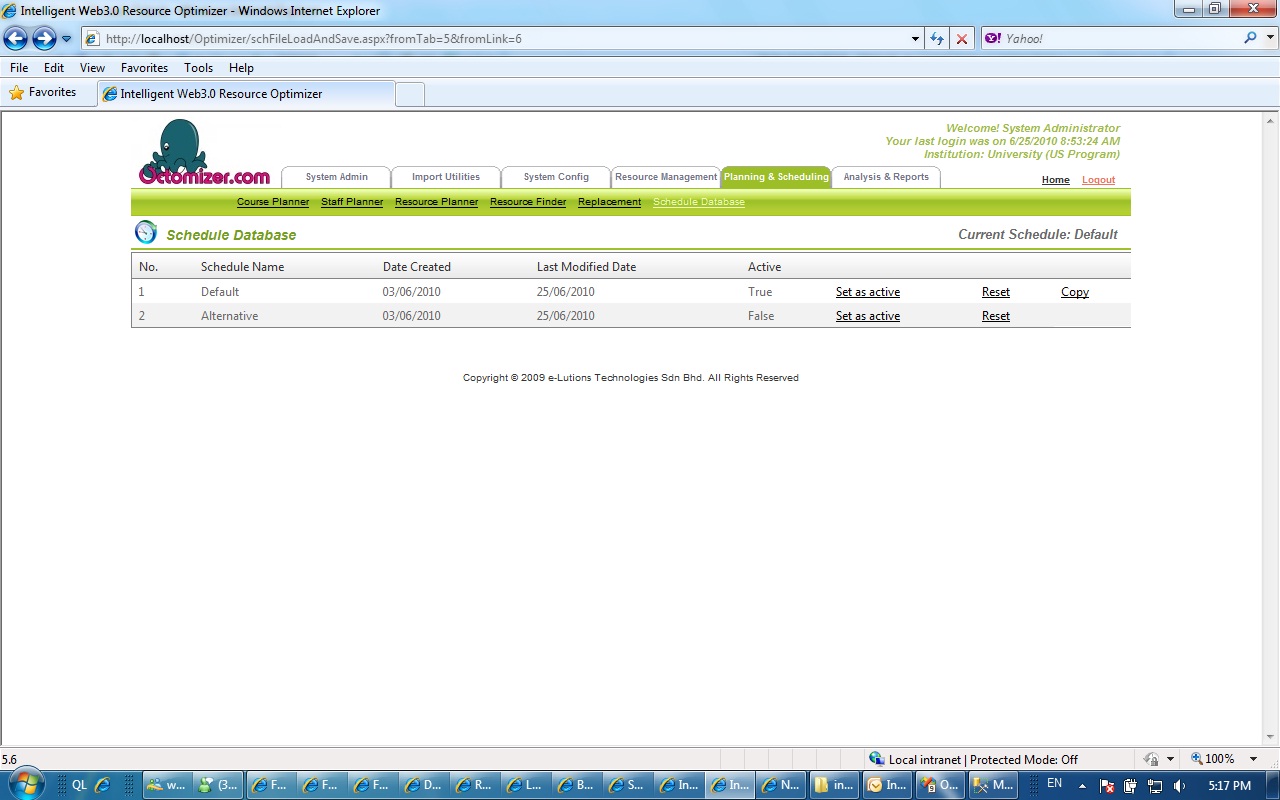Launch Internet Explorer from Quick Launch
The height and width of the screenshot is (800, 1280).
pyautogui.click(x=103, y=785)
